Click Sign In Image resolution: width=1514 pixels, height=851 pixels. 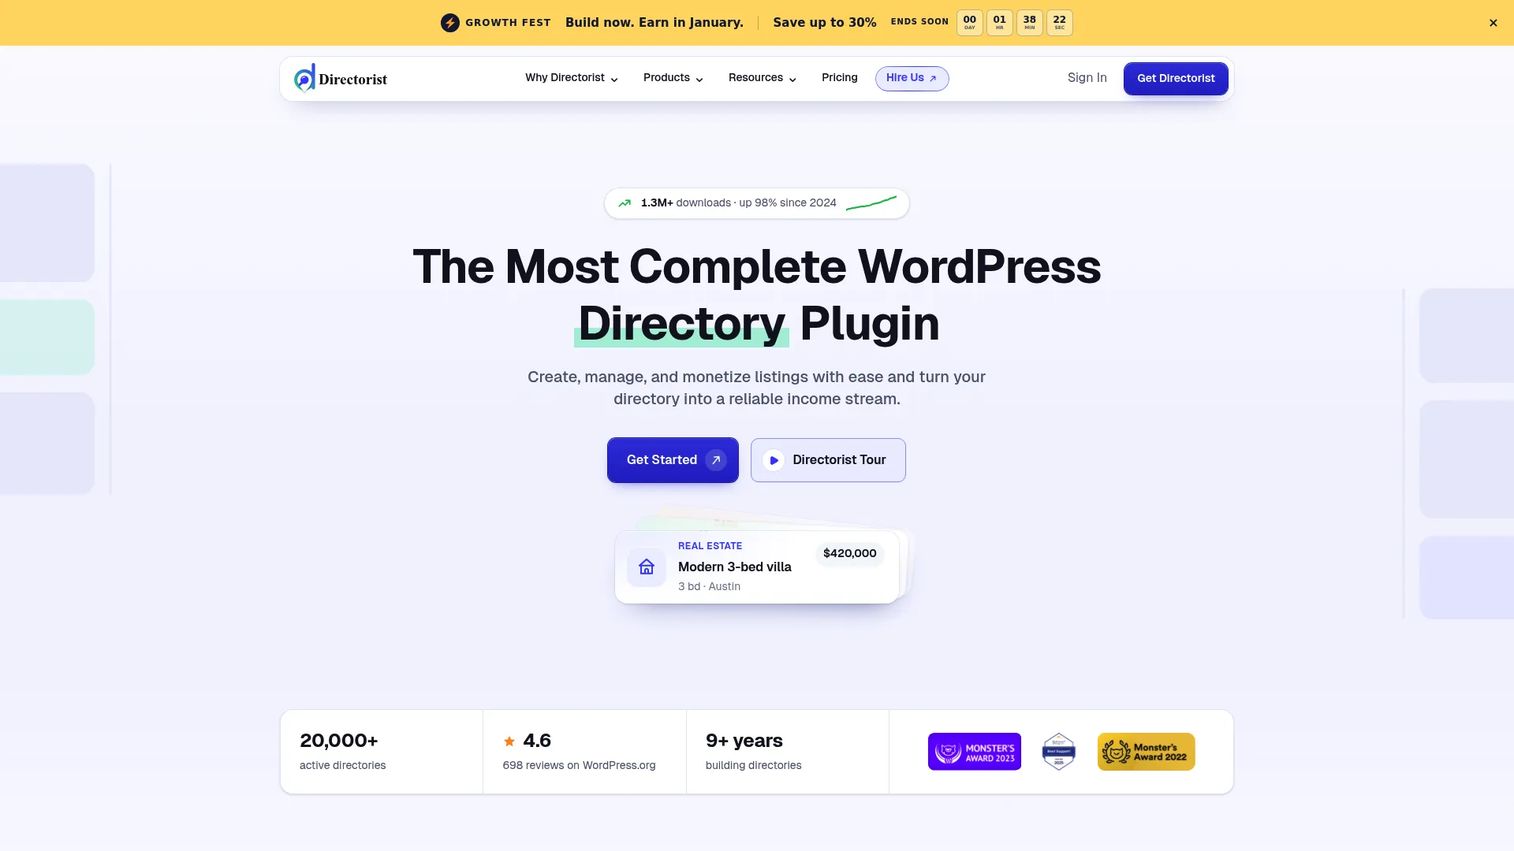[1087, 78]
